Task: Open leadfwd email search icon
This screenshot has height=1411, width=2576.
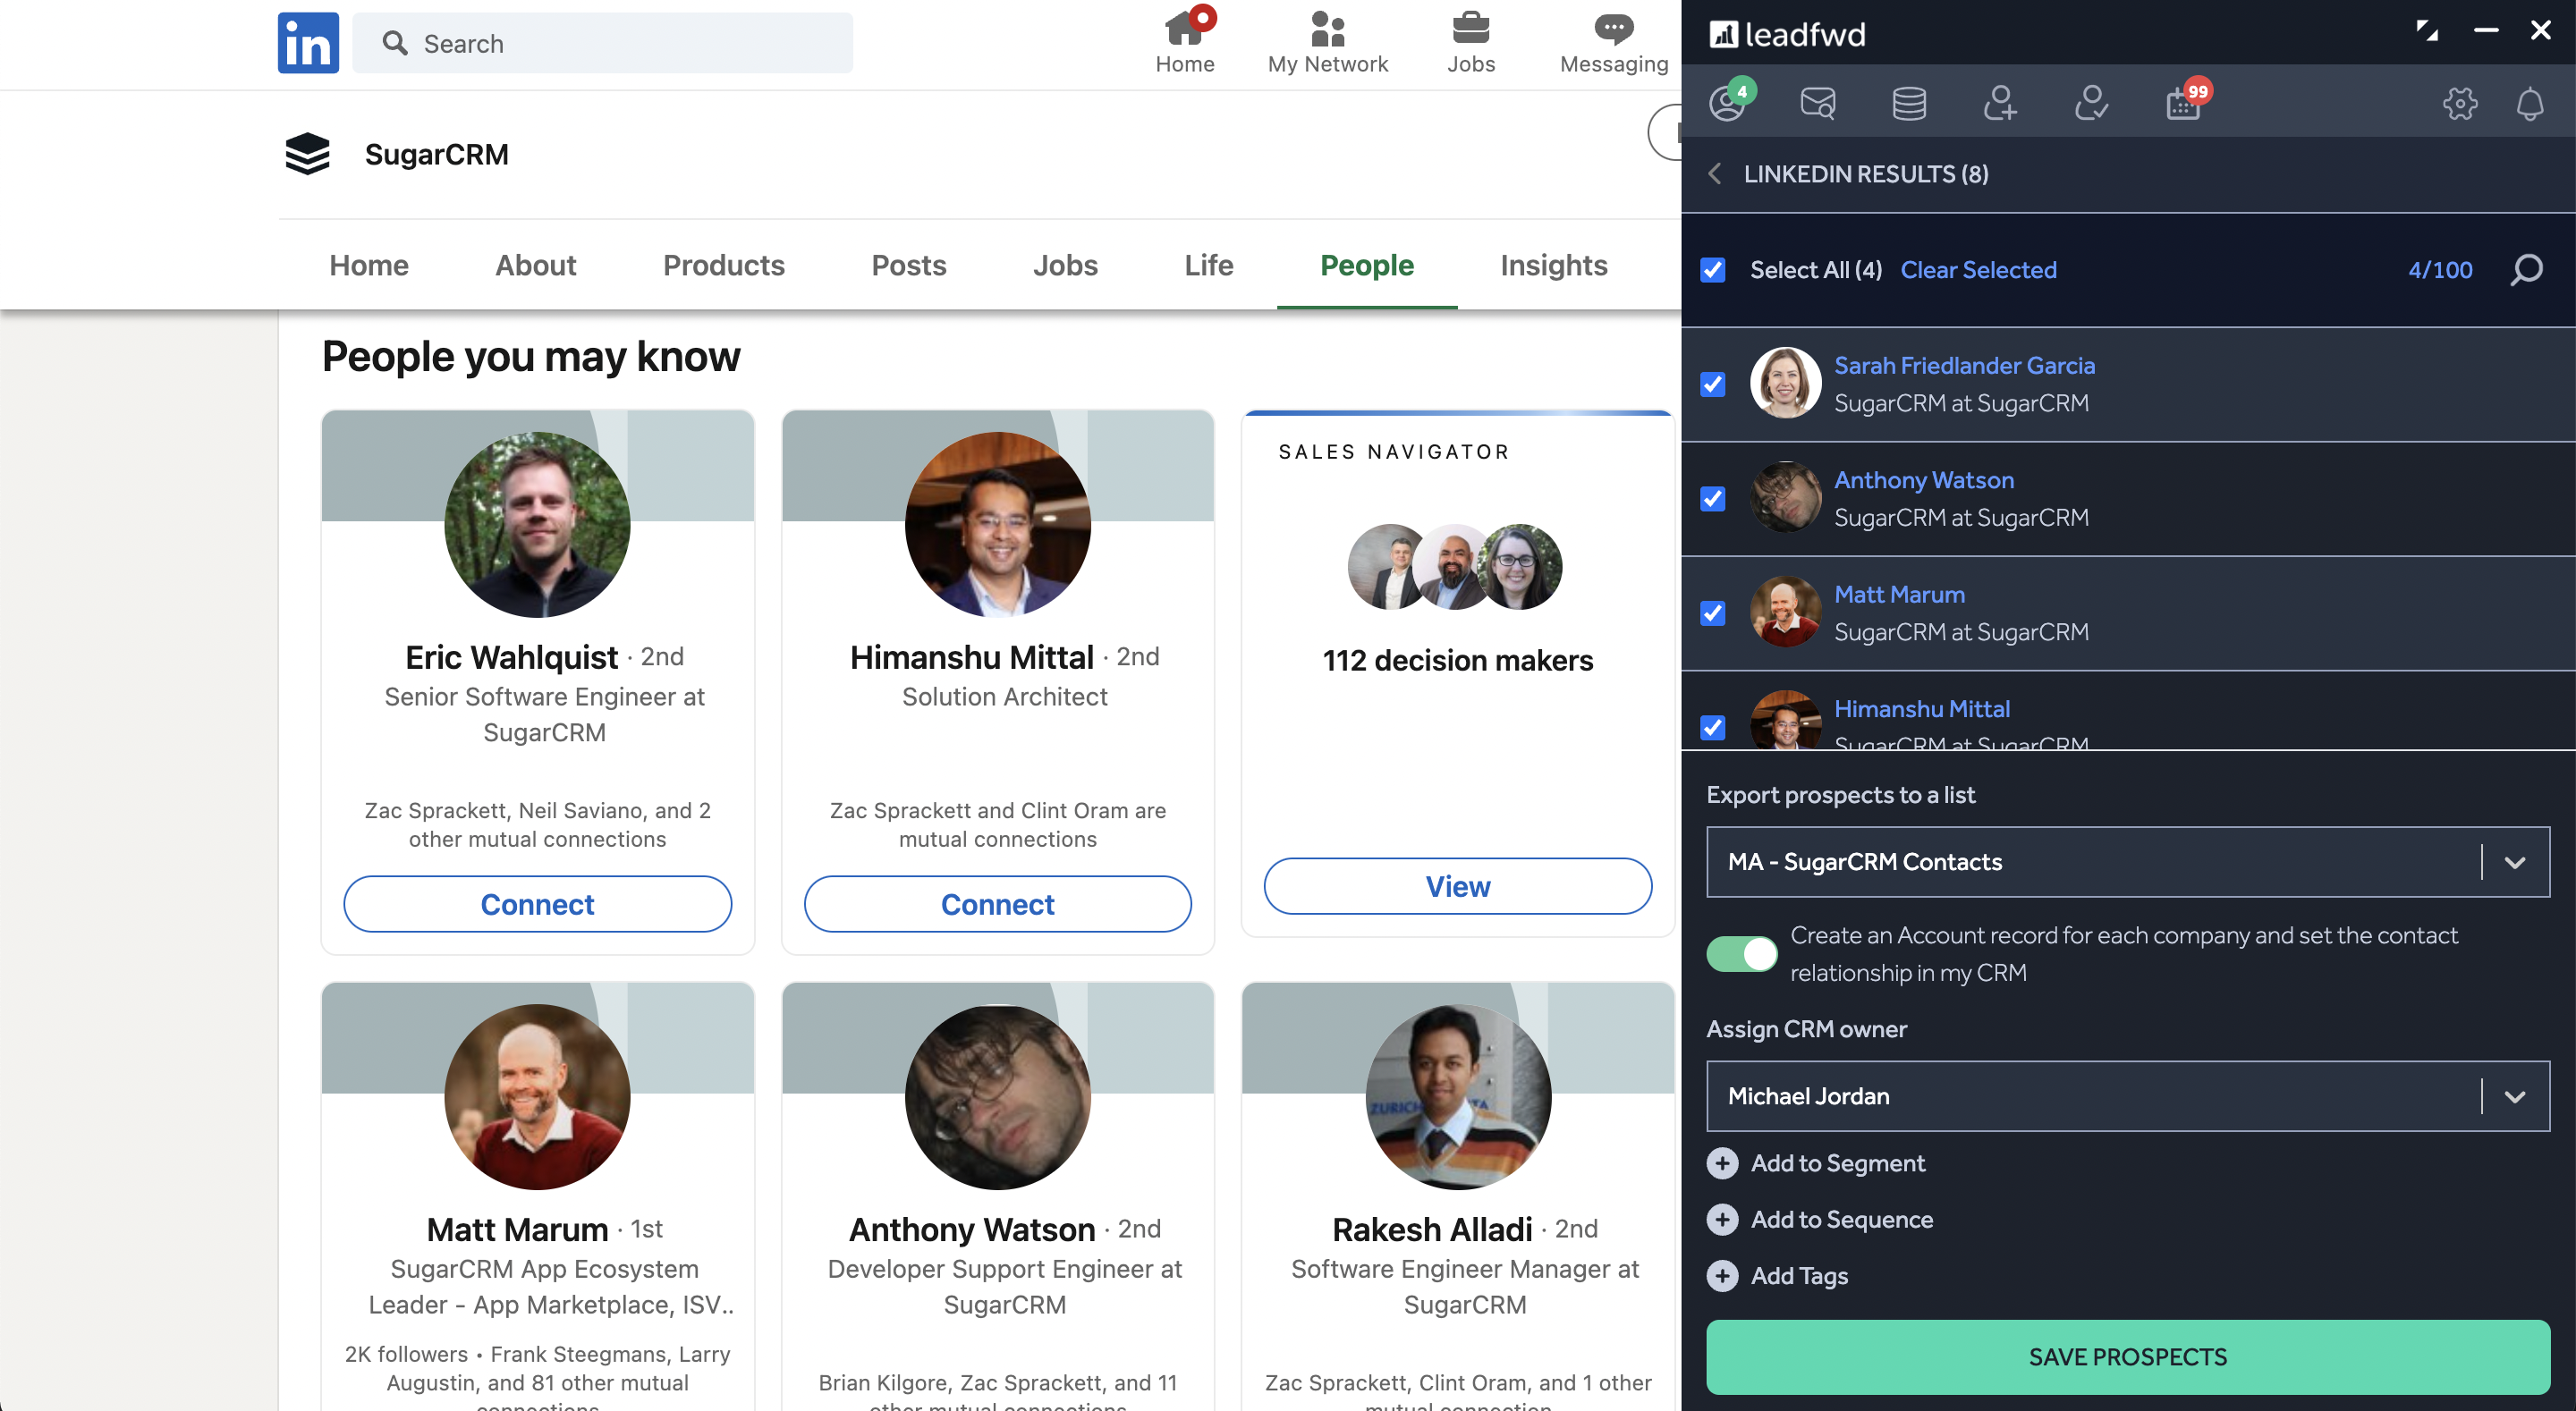Action: pos(1817,103)
